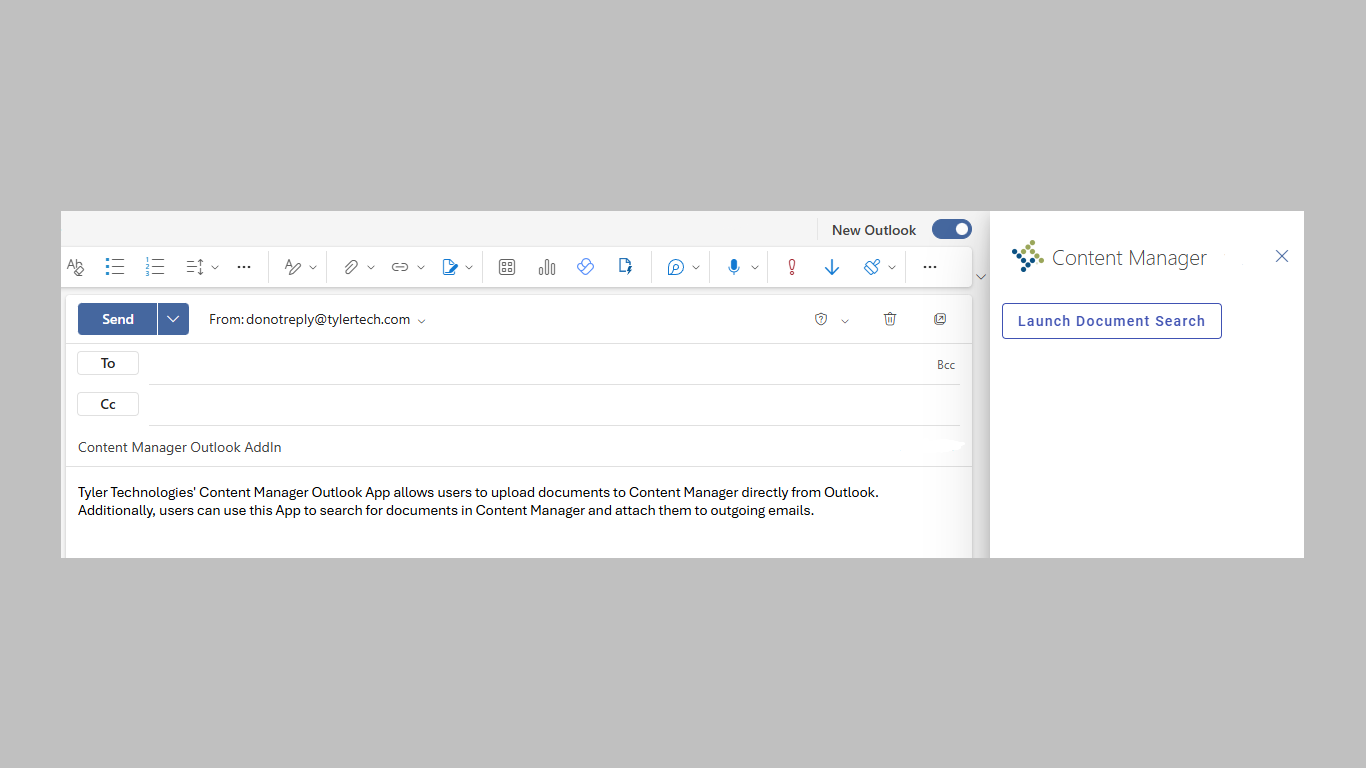Open the Send options dropdown
The height and width of the screenshot is (768, 1366).
click(173, 319)
